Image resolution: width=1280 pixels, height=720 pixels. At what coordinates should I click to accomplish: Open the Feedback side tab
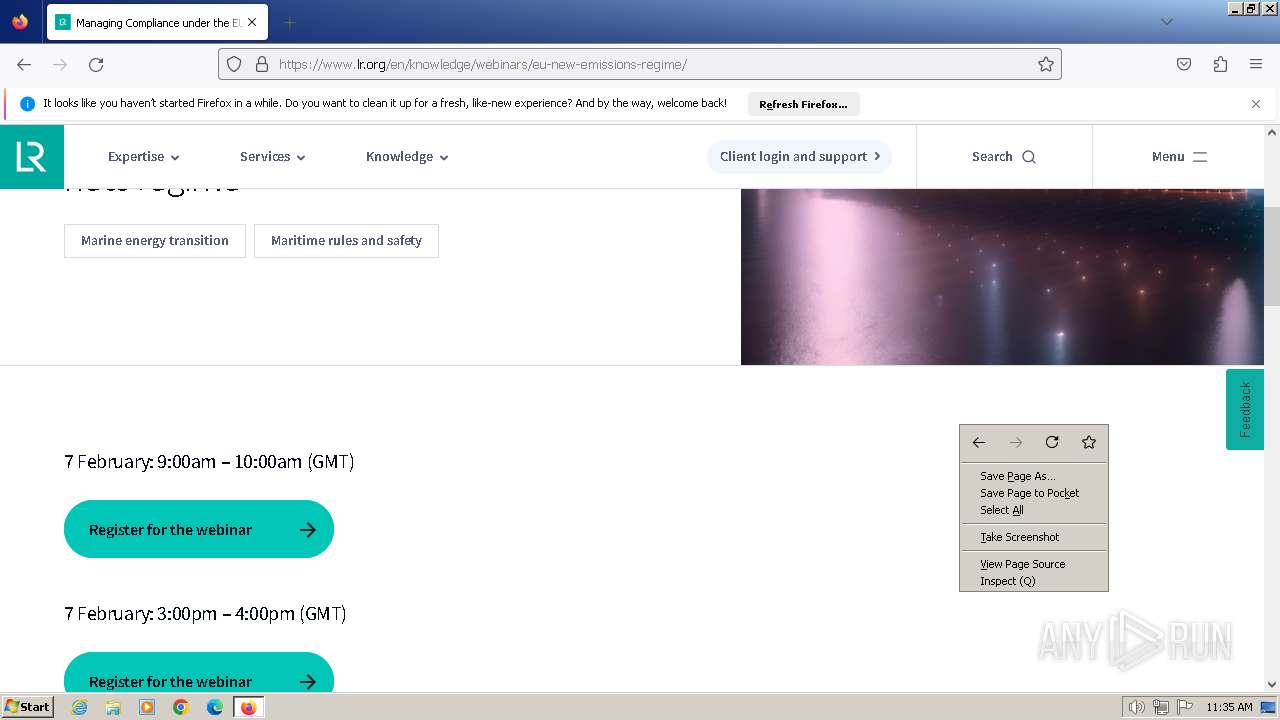[x=1245, y=410]
